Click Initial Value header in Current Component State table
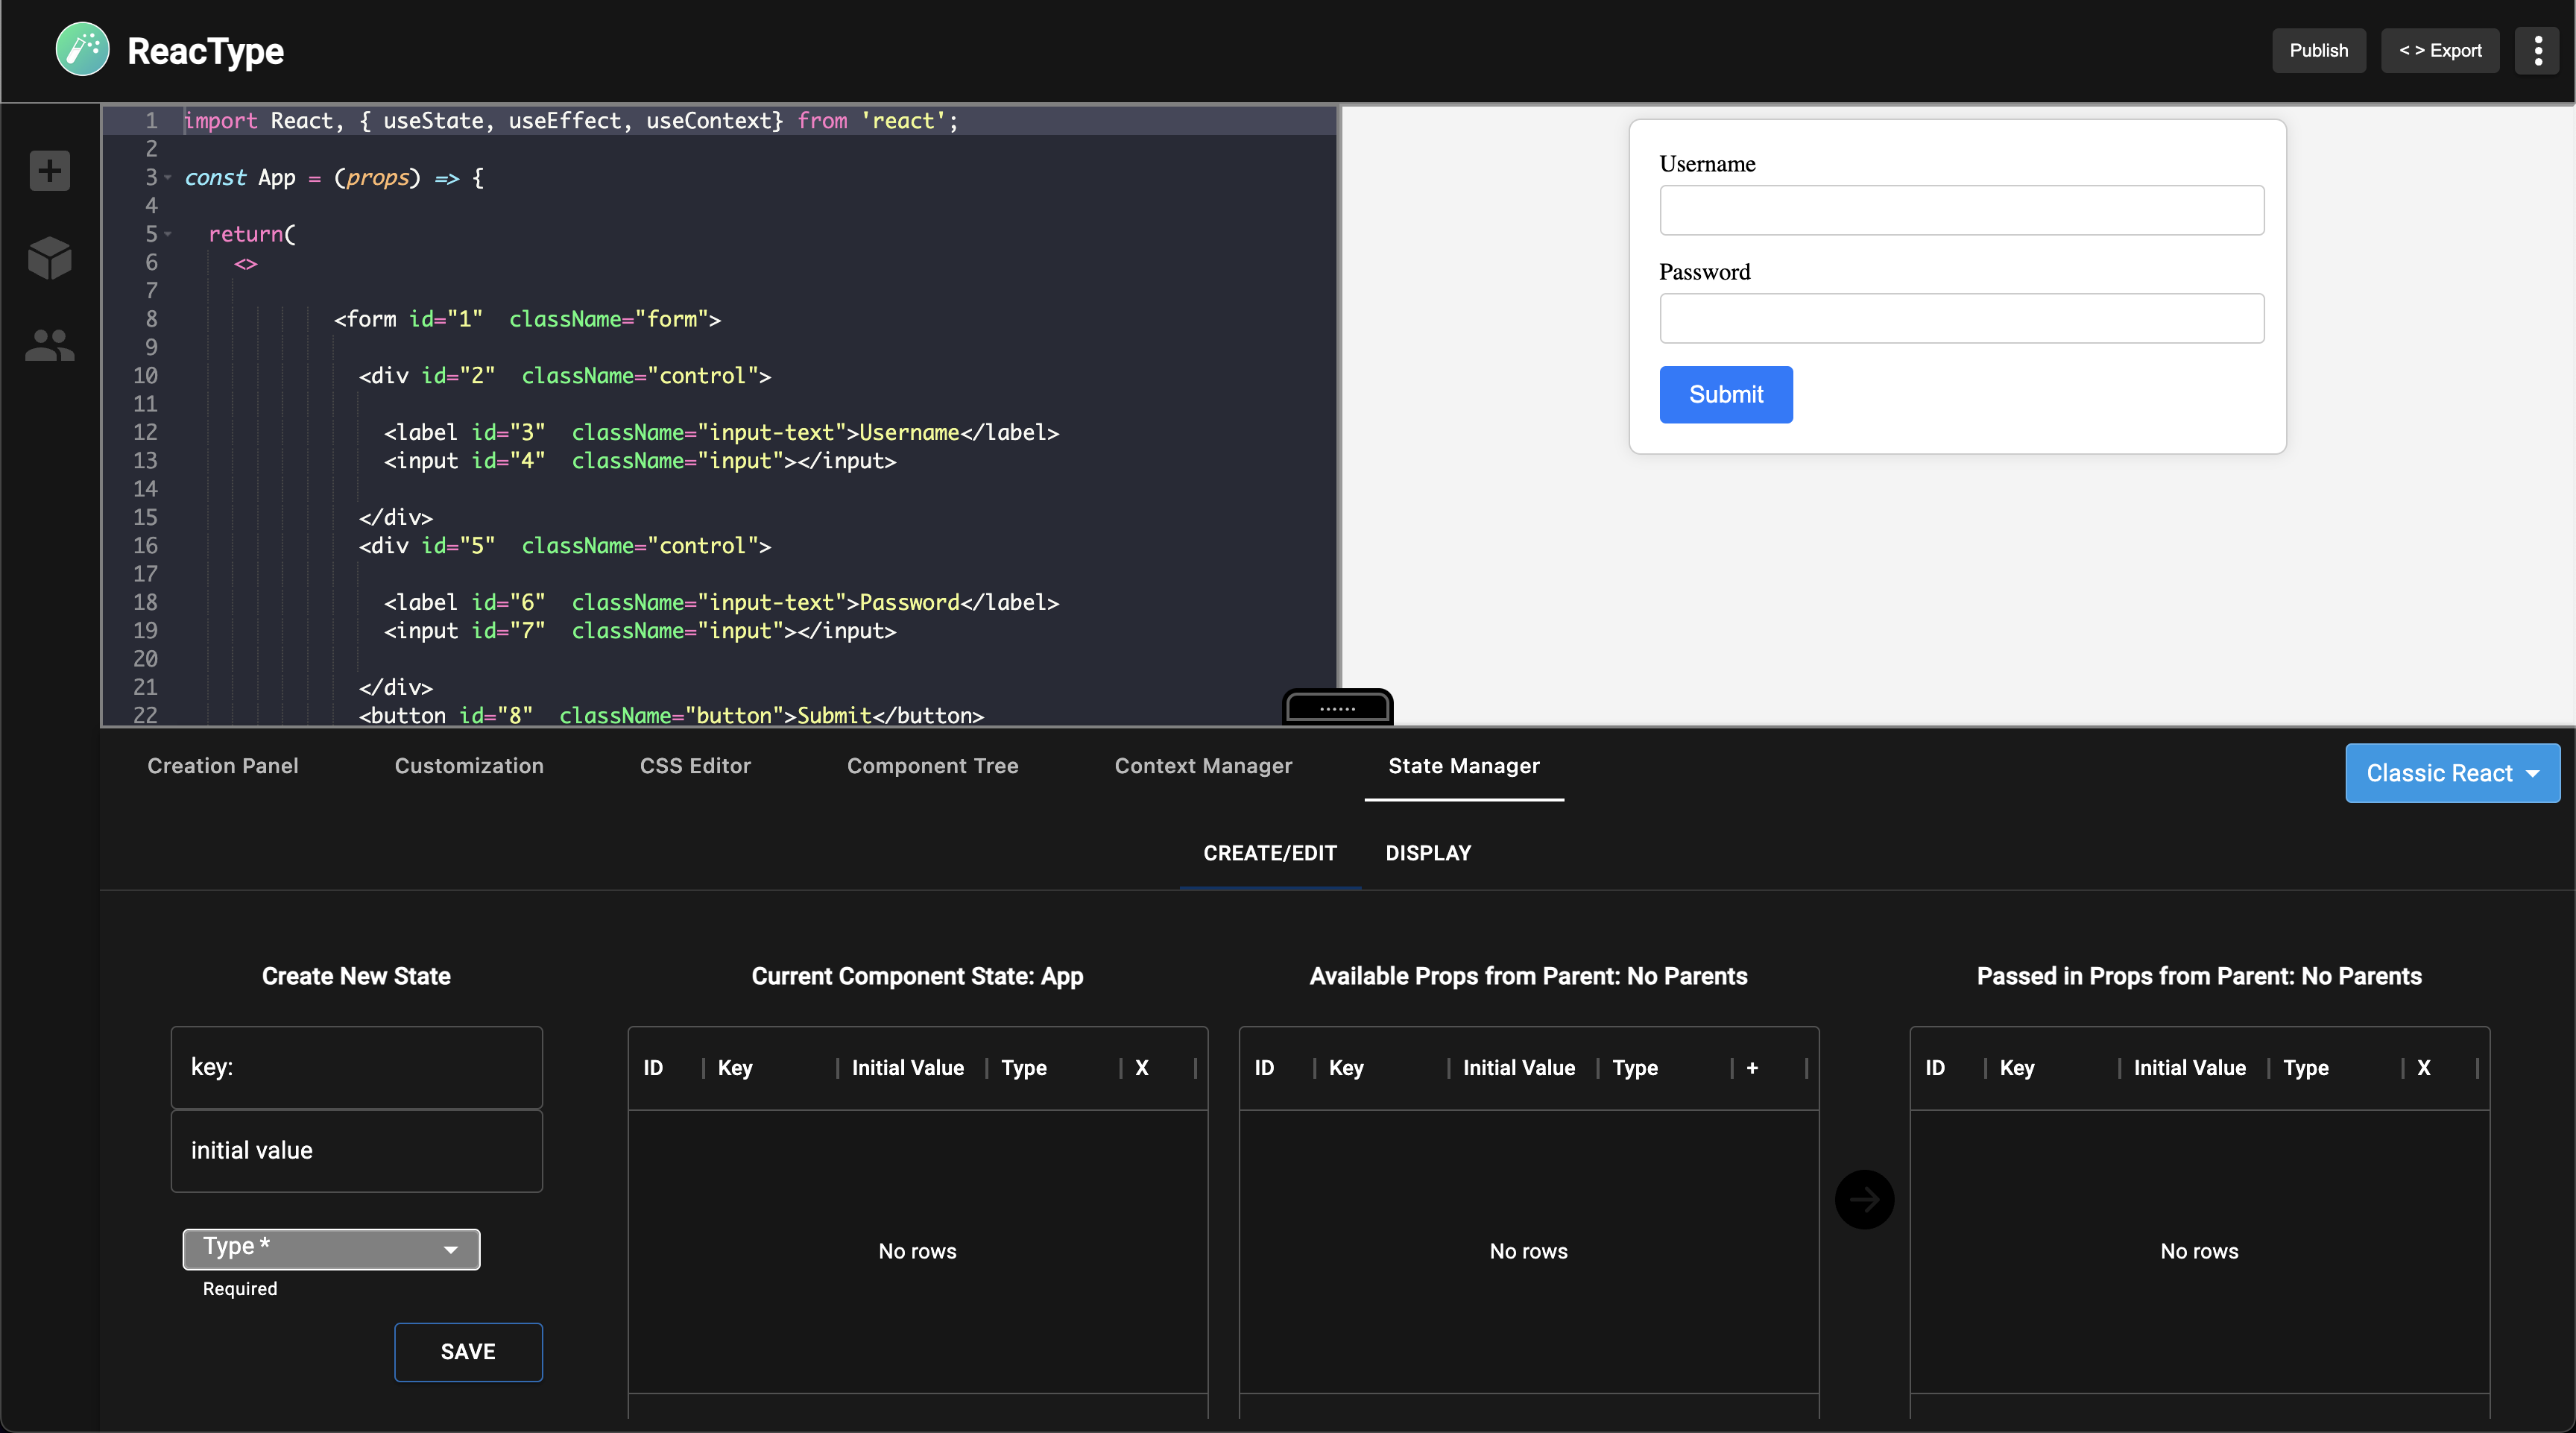 907,1068
